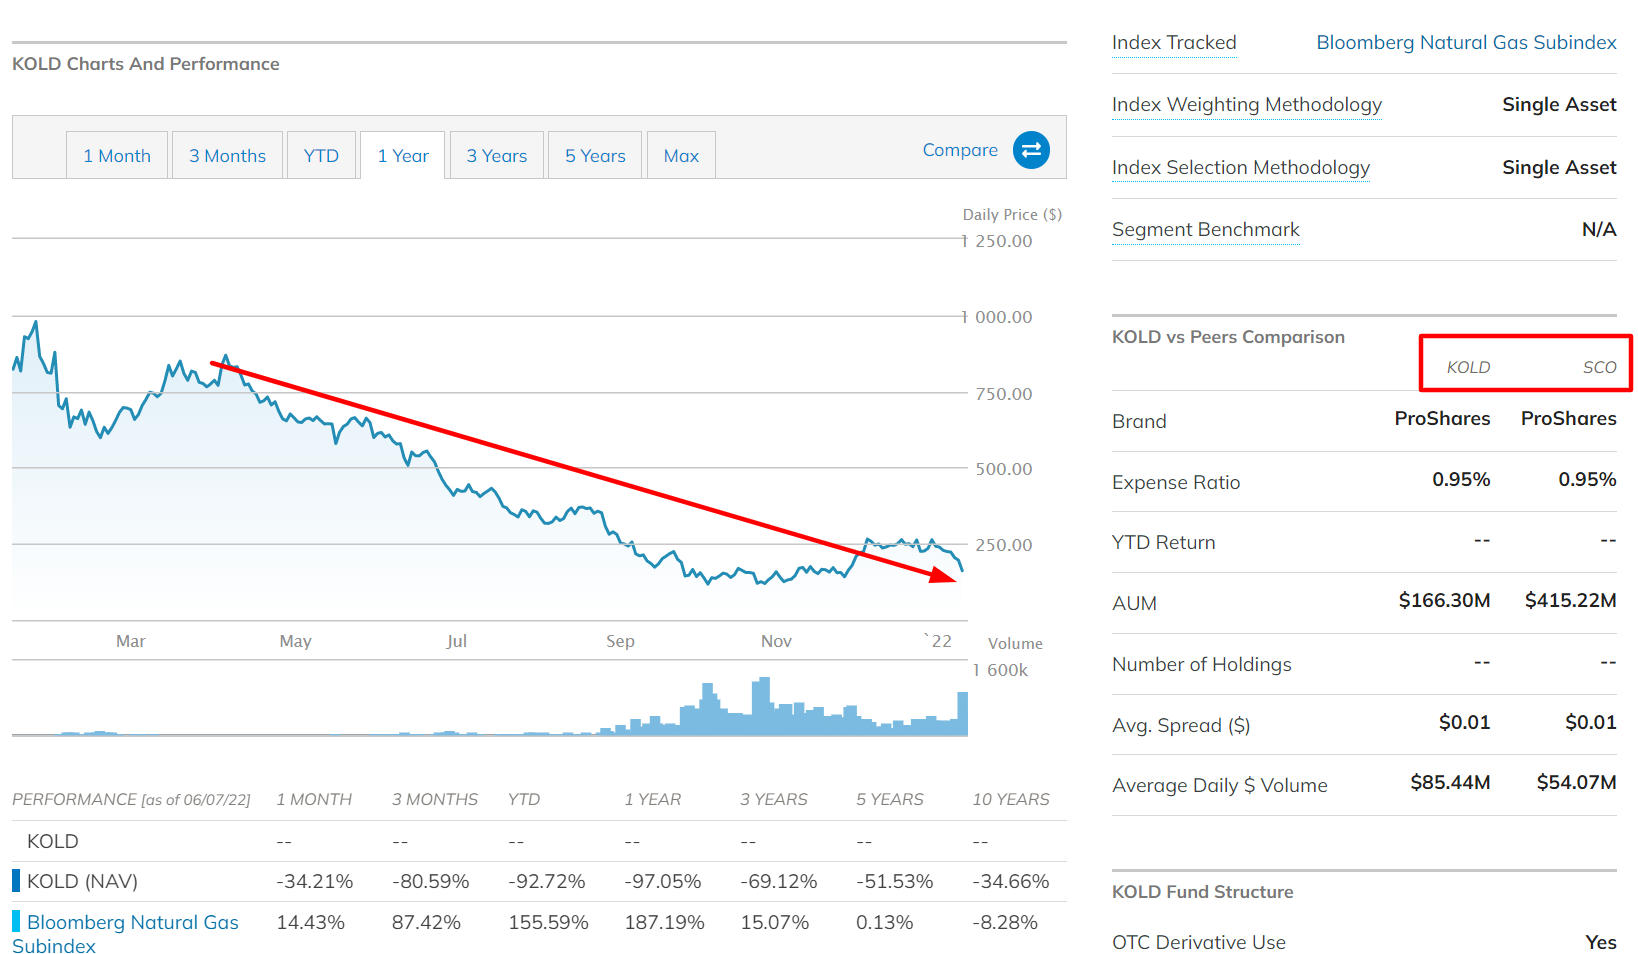Open Bloomberg Natural Gas Subindex link in the Index Tracked row
Image resolution: width=1638 pixels, height=954 pixels.
click(x=1466, y=42)
